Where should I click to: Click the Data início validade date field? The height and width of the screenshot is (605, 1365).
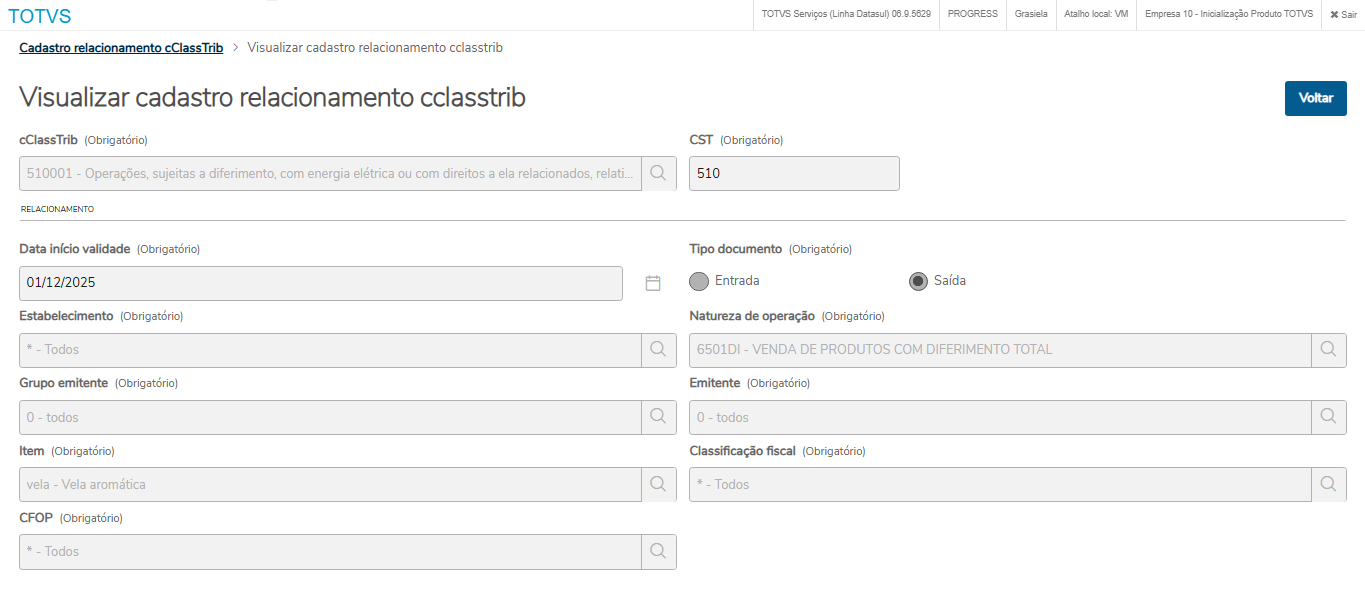[321, 283]
